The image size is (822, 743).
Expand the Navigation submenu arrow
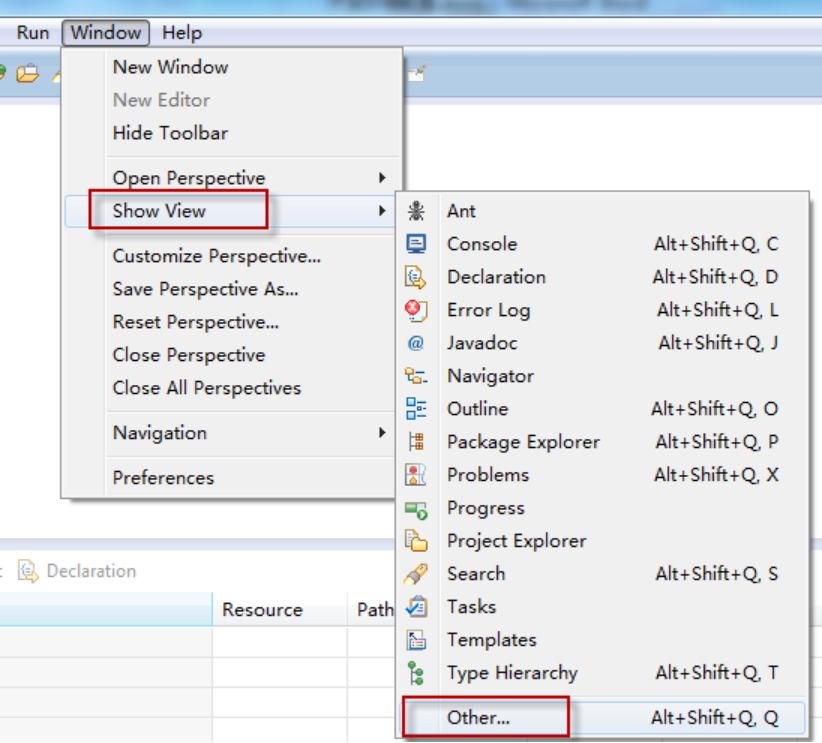point(382,433)
